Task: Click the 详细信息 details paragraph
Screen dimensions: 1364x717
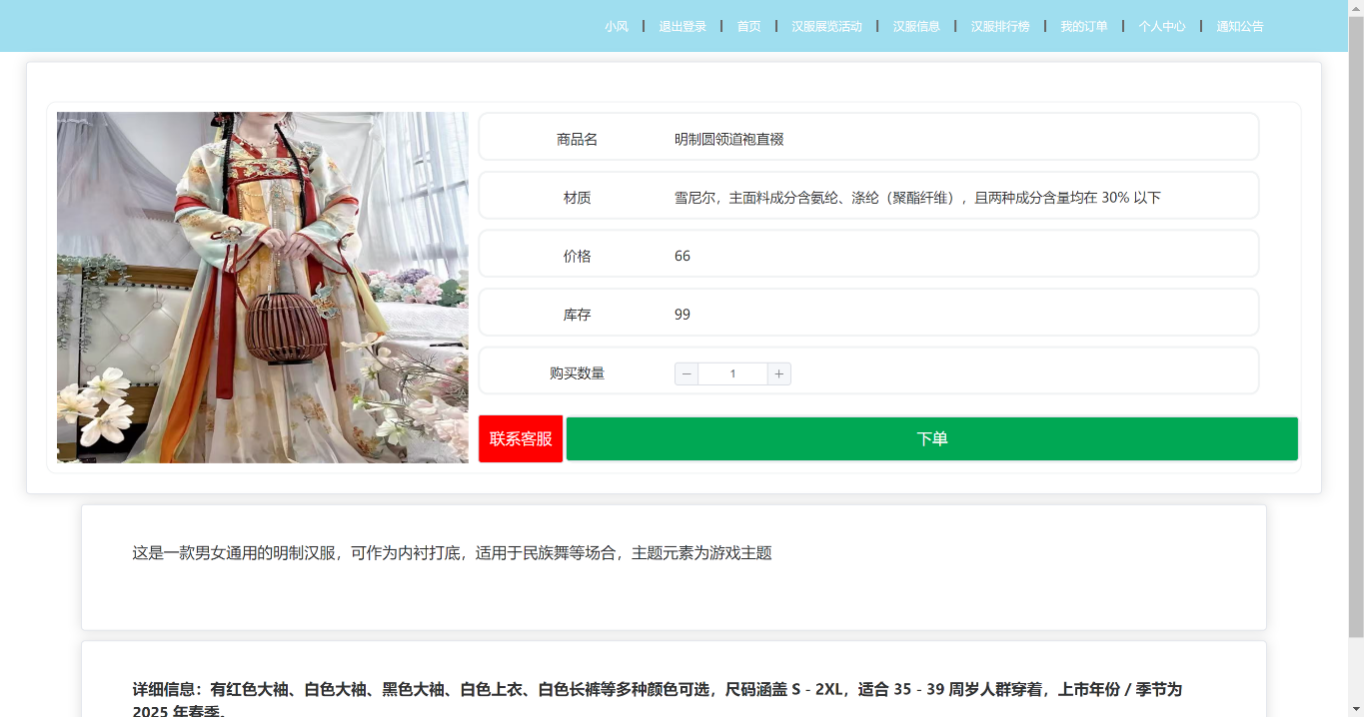Action: pos(657,699)
